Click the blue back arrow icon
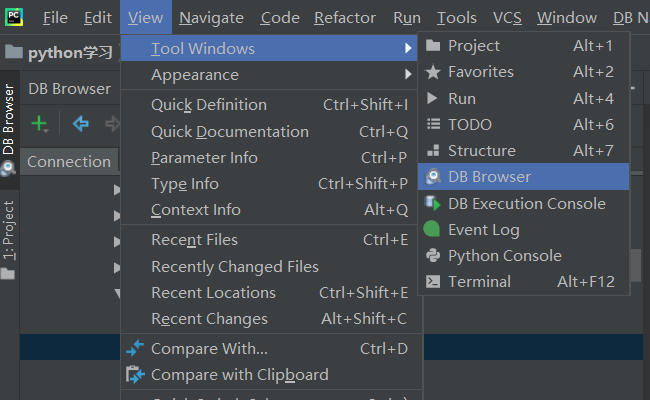This screenshot has width=650, height=400. point(81,124)
